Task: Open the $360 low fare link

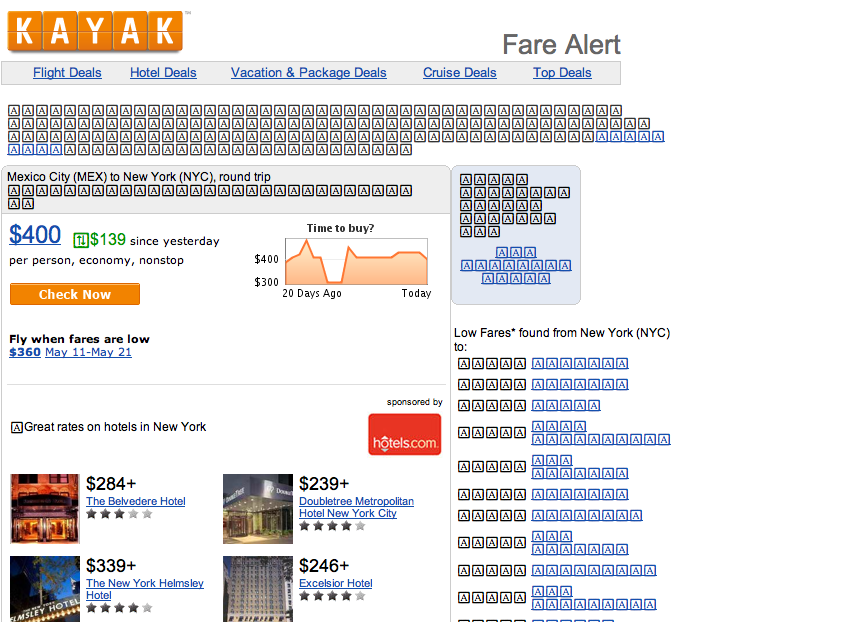Action: 25,352
